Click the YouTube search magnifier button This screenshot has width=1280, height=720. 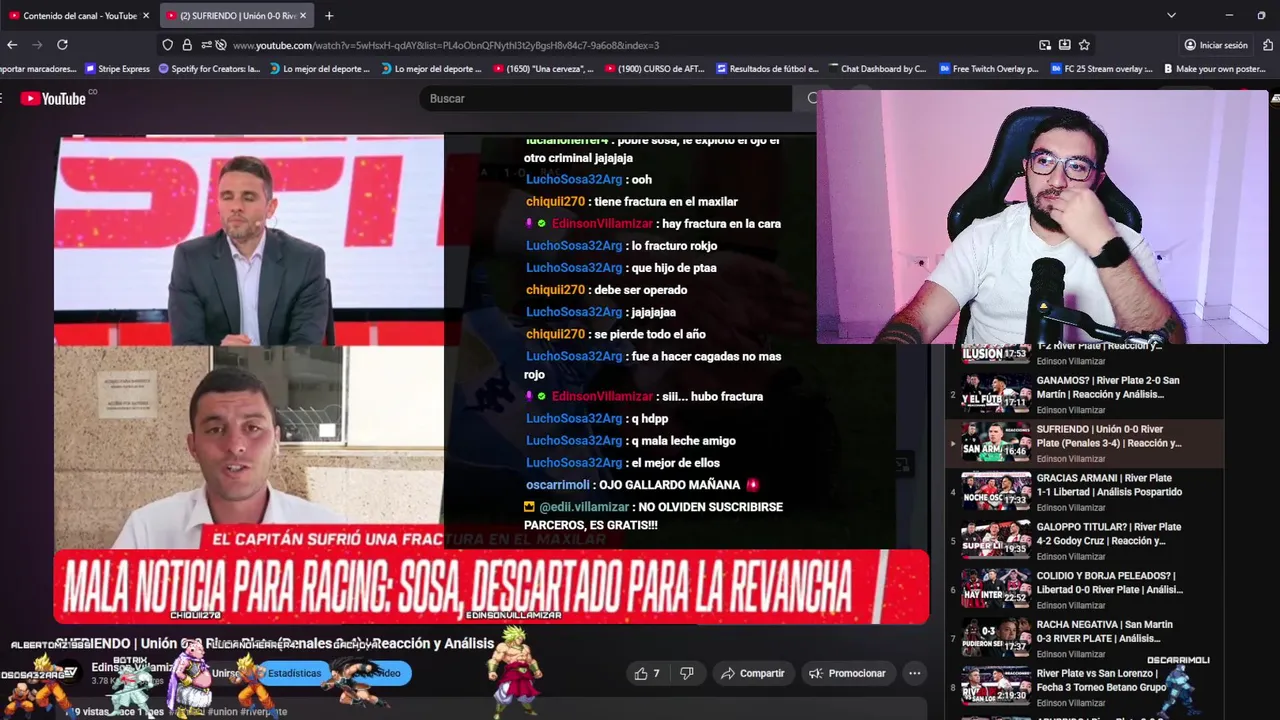click(x=810, y=98)
